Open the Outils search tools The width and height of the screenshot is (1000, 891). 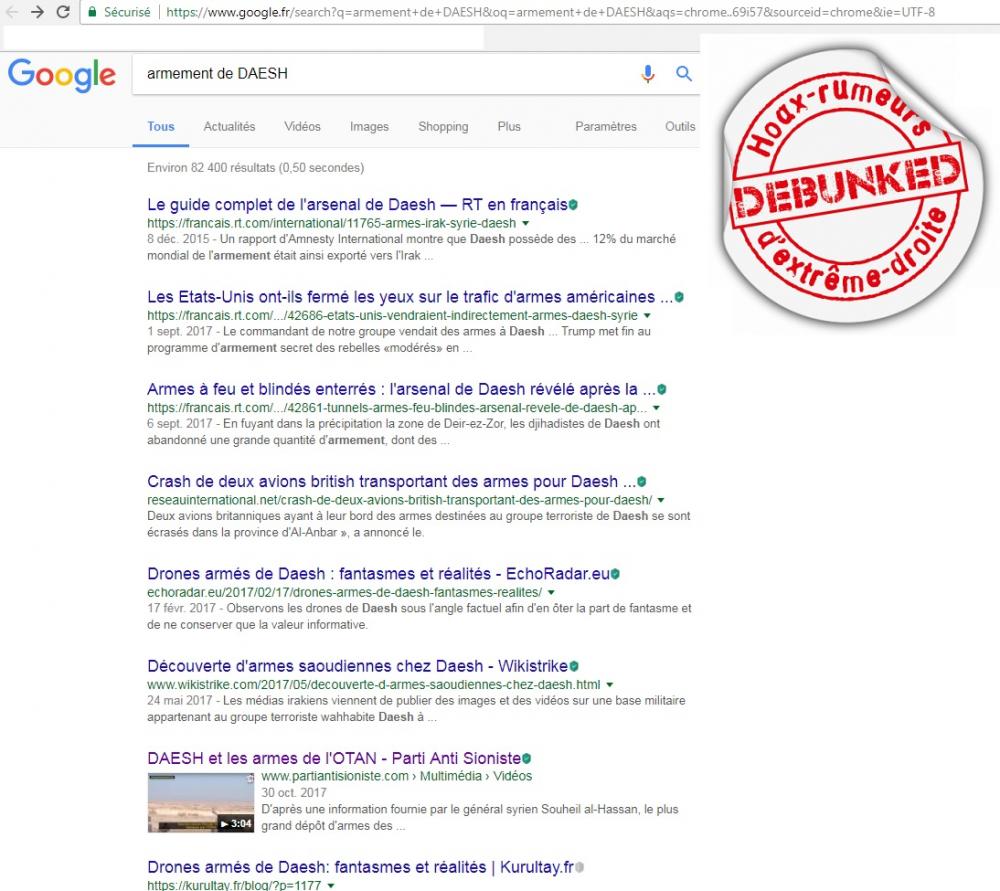coord(680,126)
